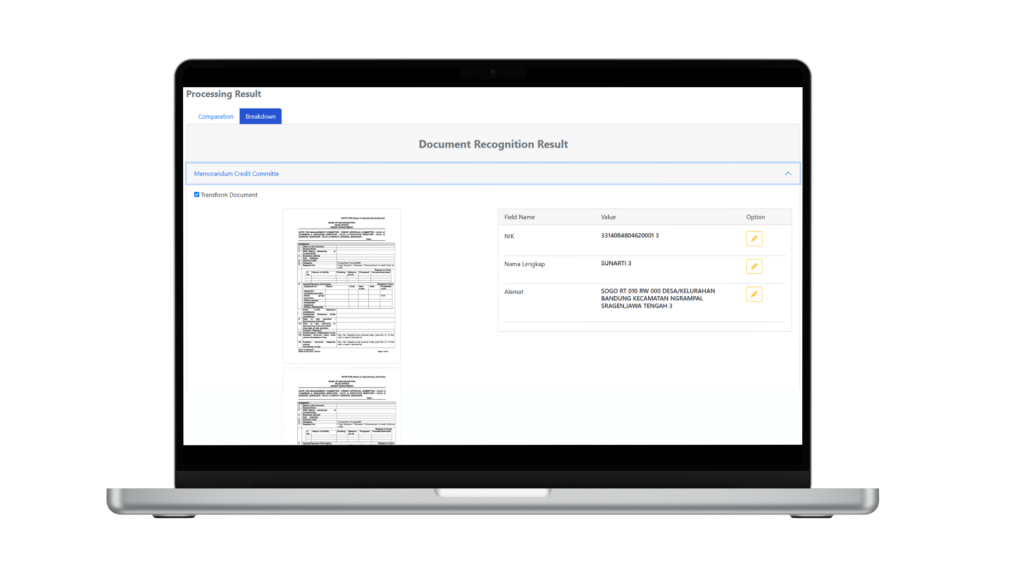Click the Nama Lengkap field label

524,264
